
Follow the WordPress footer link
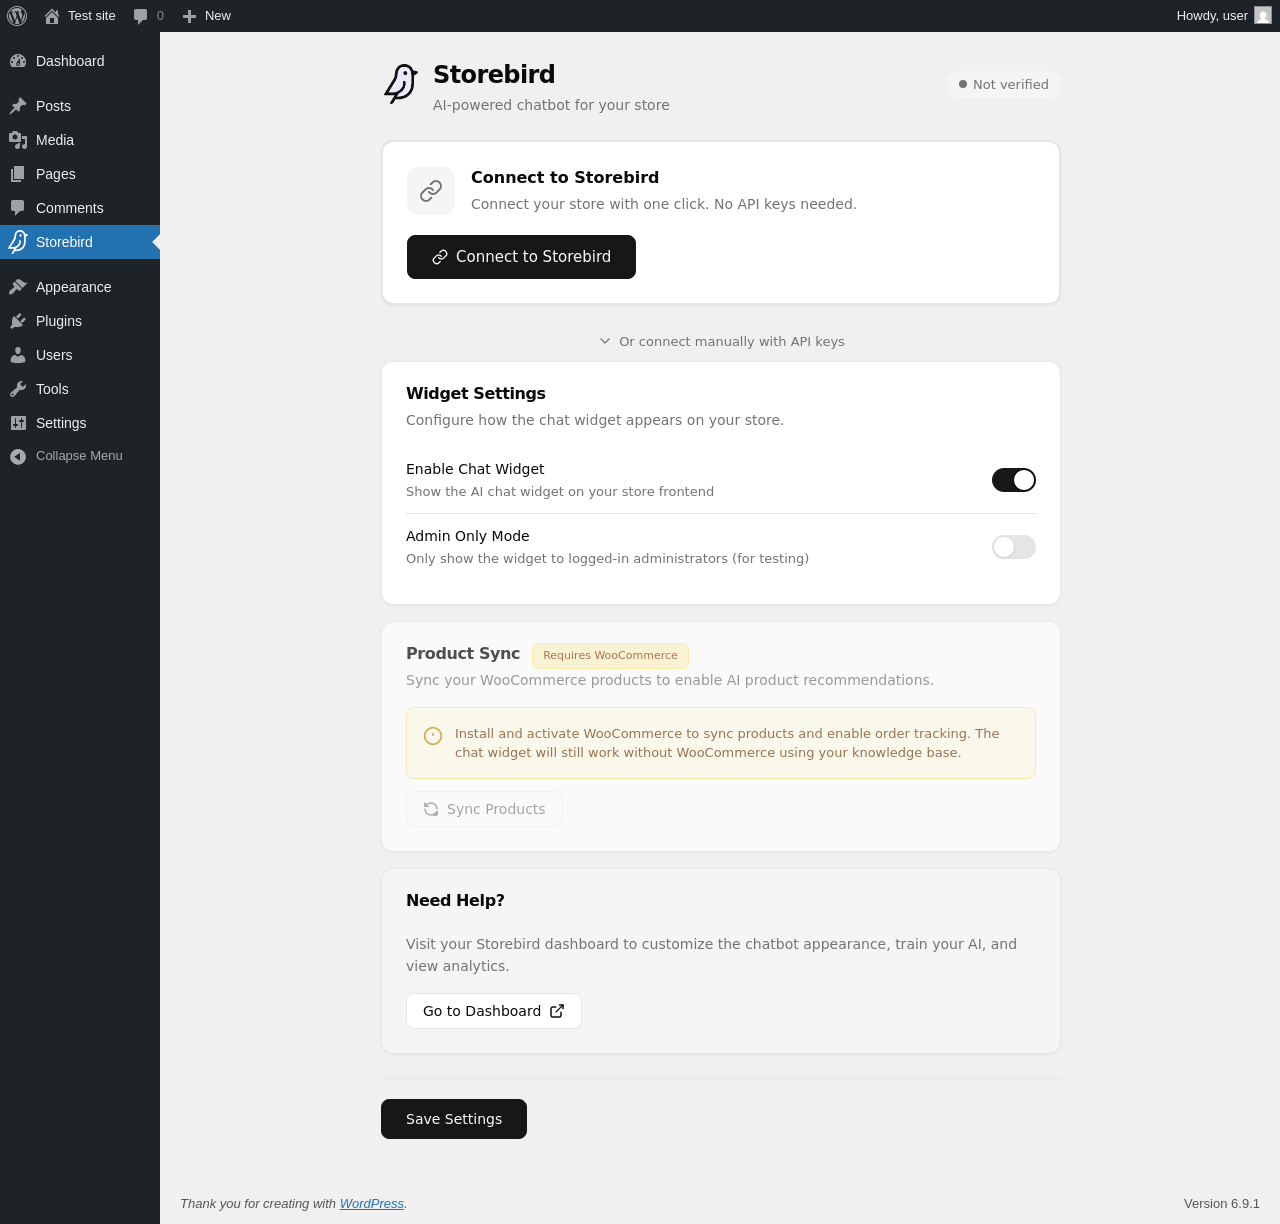click(x=372, y=1204)
